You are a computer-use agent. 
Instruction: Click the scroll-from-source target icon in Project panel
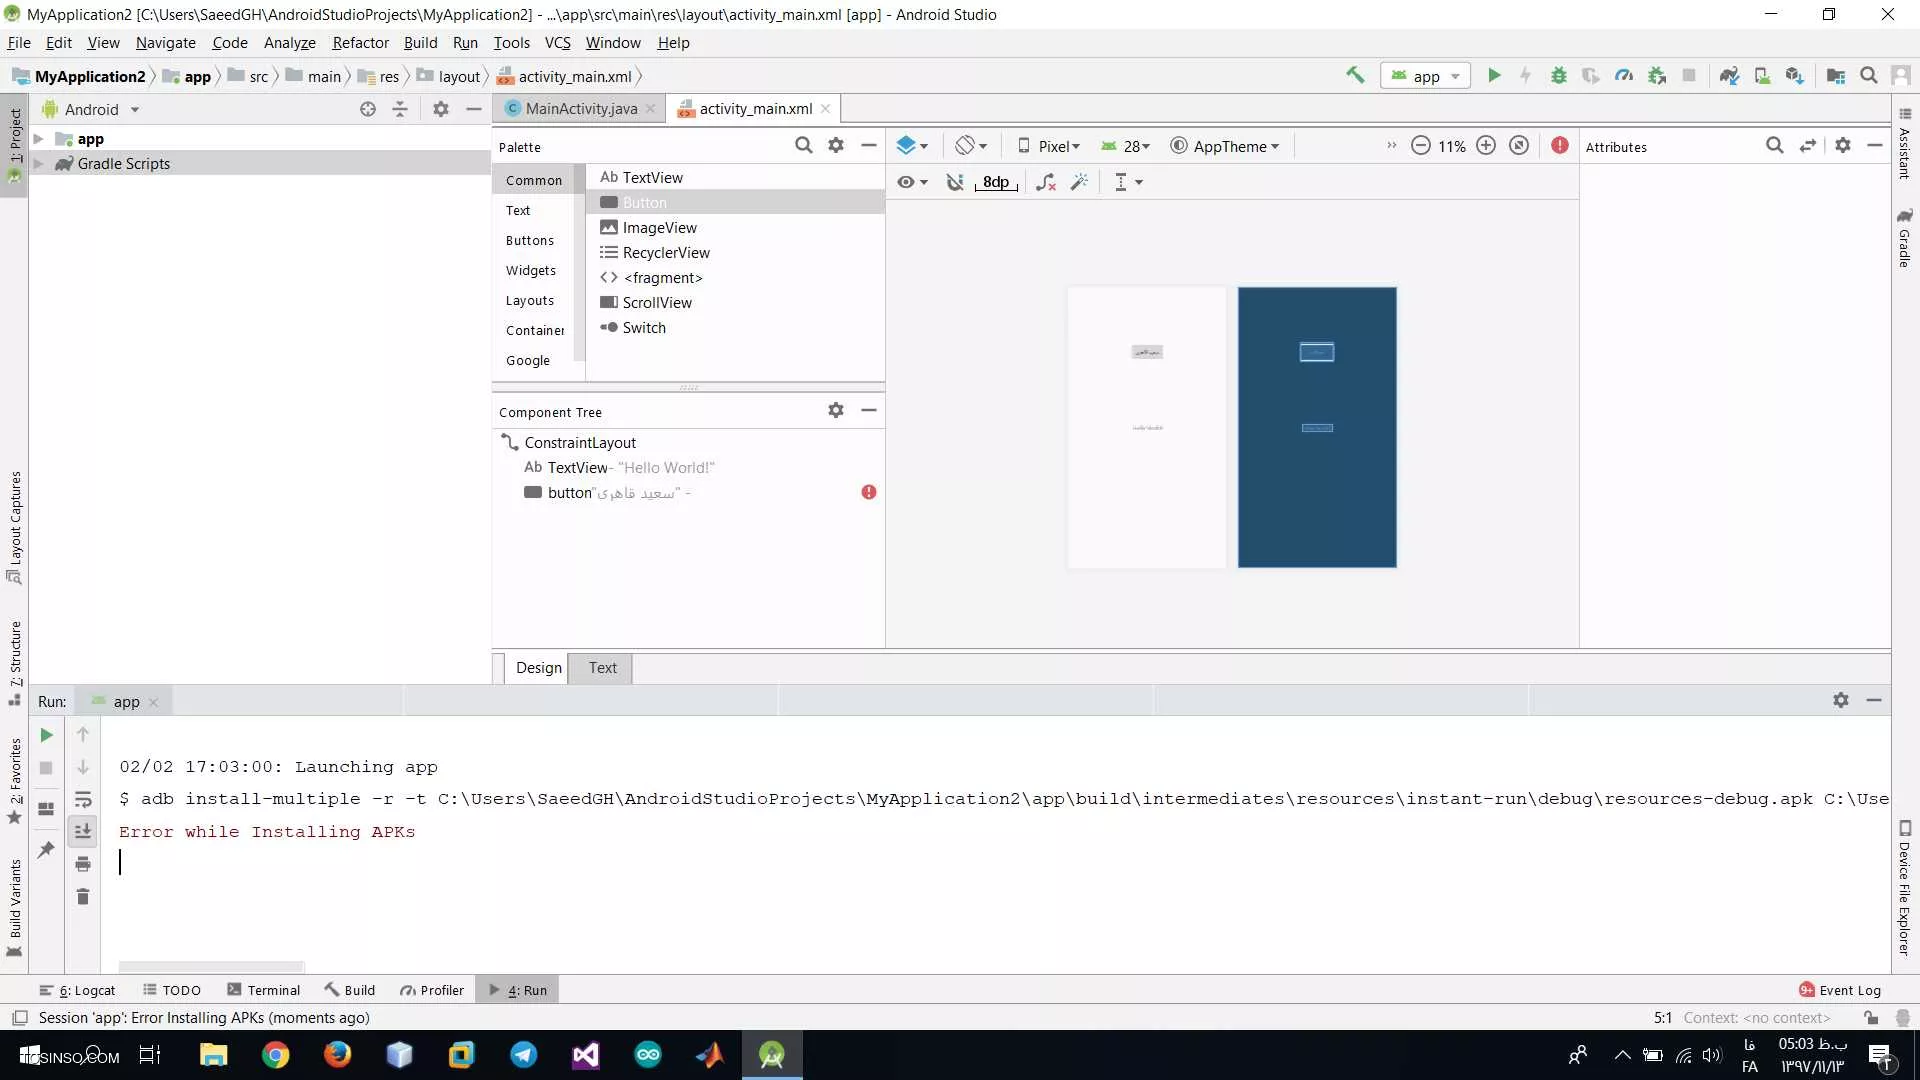pos(368,109)
